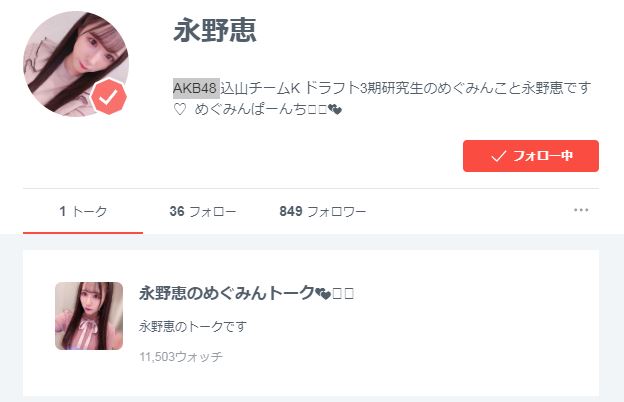Open 永野恵のめぐみんトーク title link
This screenshot has height=402, width=624.
246,293
